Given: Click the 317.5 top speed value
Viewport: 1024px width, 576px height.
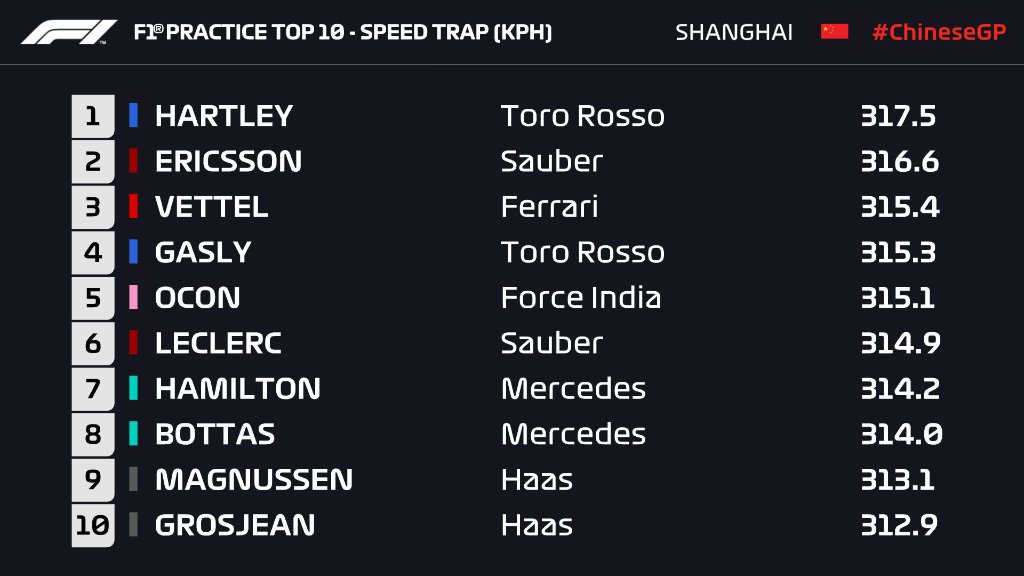Looking at the screenshot, I should pos(899,116).
